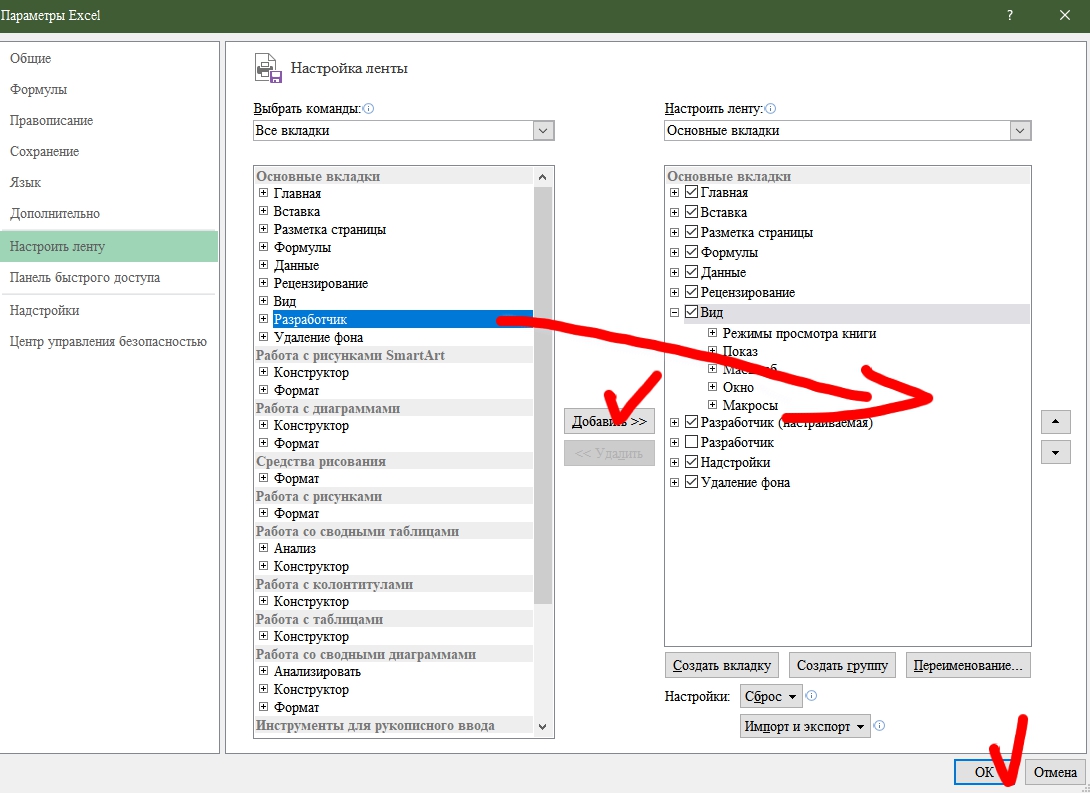The width and height of the screenshot is (1090, 793).
Task: Click the Отмена button
Action: [x=1055, y=771]
